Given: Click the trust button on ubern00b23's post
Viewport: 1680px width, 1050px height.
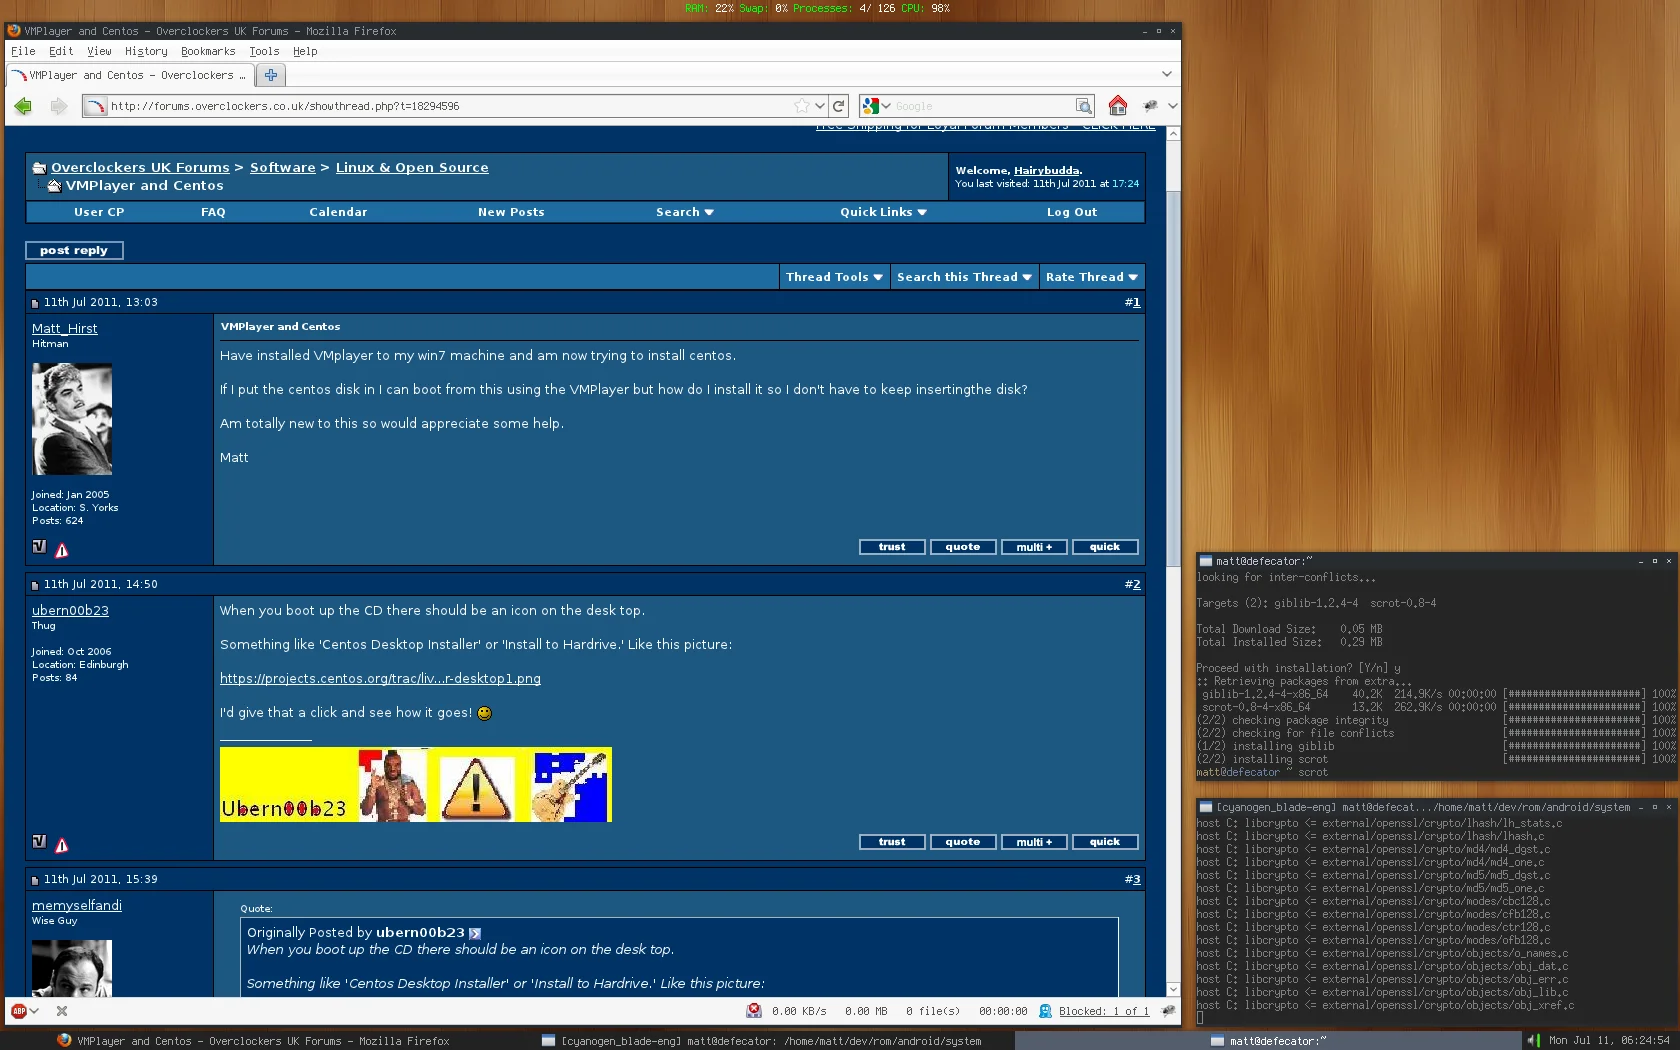Looking at the screenshot, I should click(x=892, y=842).
